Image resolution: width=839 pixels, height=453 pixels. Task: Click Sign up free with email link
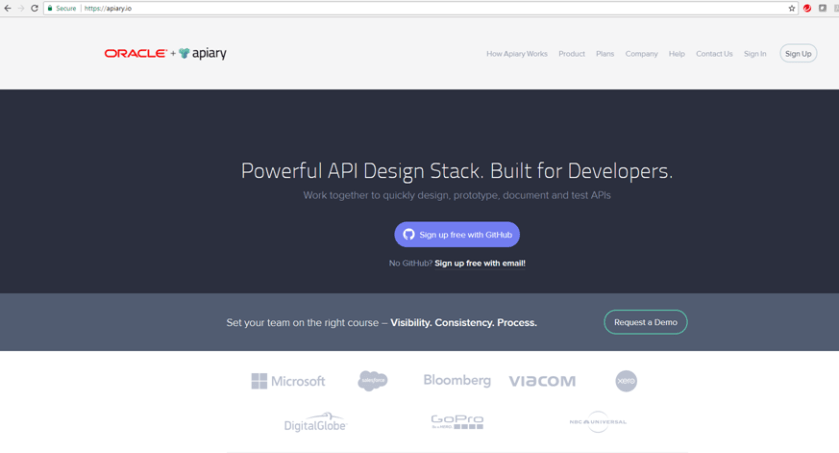[480, 263]
